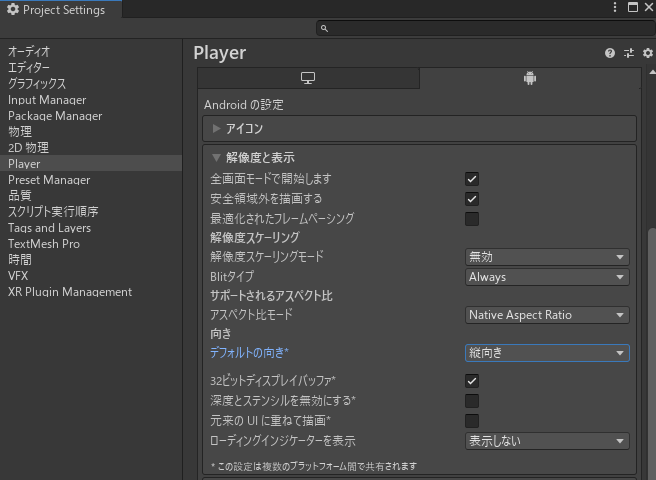The image size is (656, 480).
Task: Open the preset selector sliders icon
Action: coord(629,53)
